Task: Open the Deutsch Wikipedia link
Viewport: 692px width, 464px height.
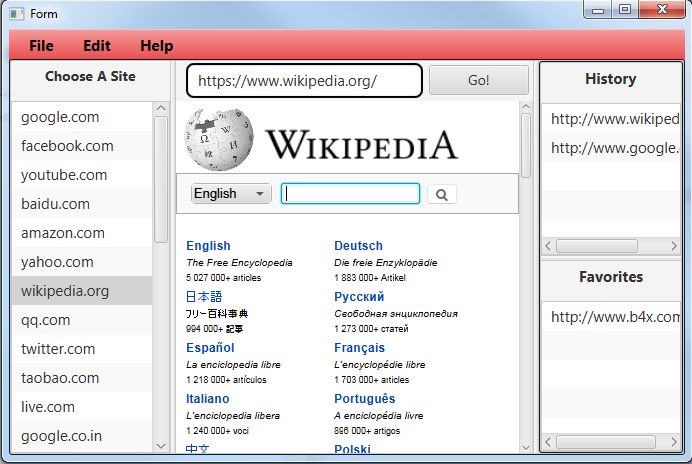Action: tap(358, 245)
